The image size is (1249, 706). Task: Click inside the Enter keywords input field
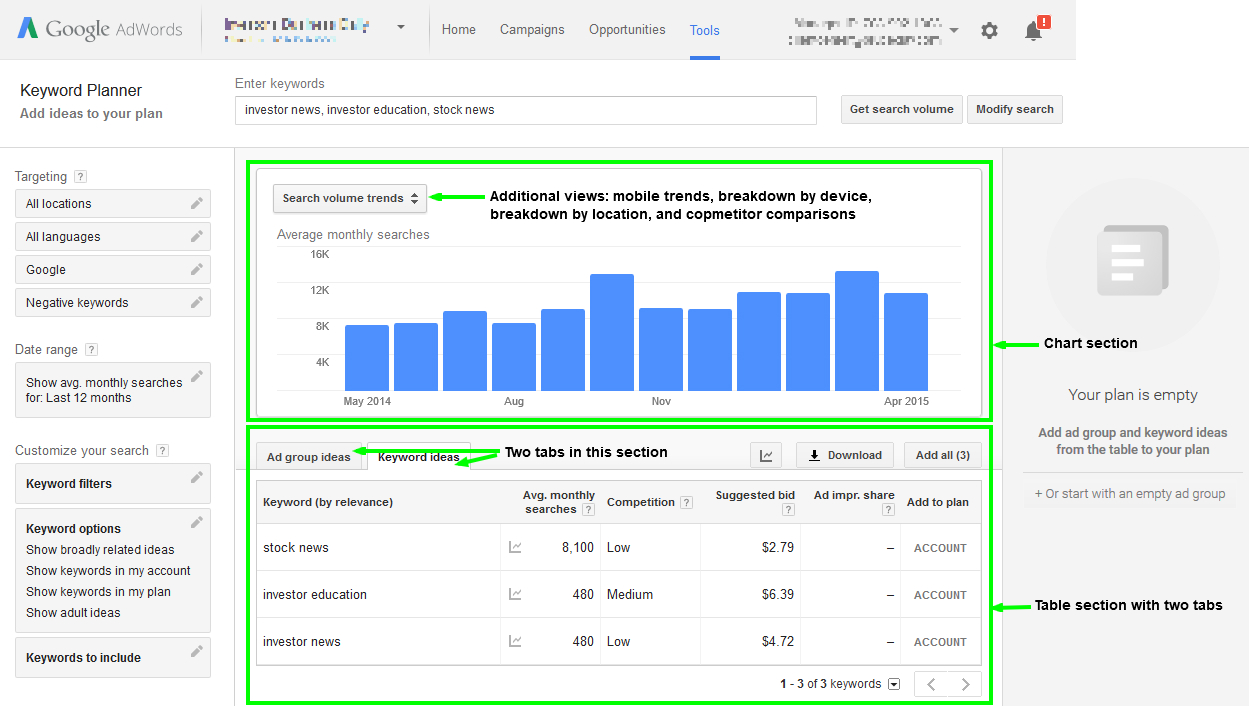coord(525,109)
